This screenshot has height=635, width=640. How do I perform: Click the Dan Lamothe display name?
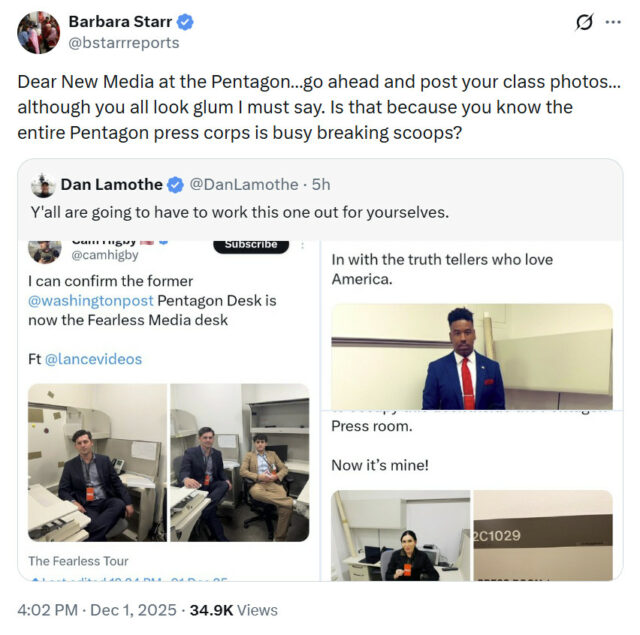(x=109, y=184)
